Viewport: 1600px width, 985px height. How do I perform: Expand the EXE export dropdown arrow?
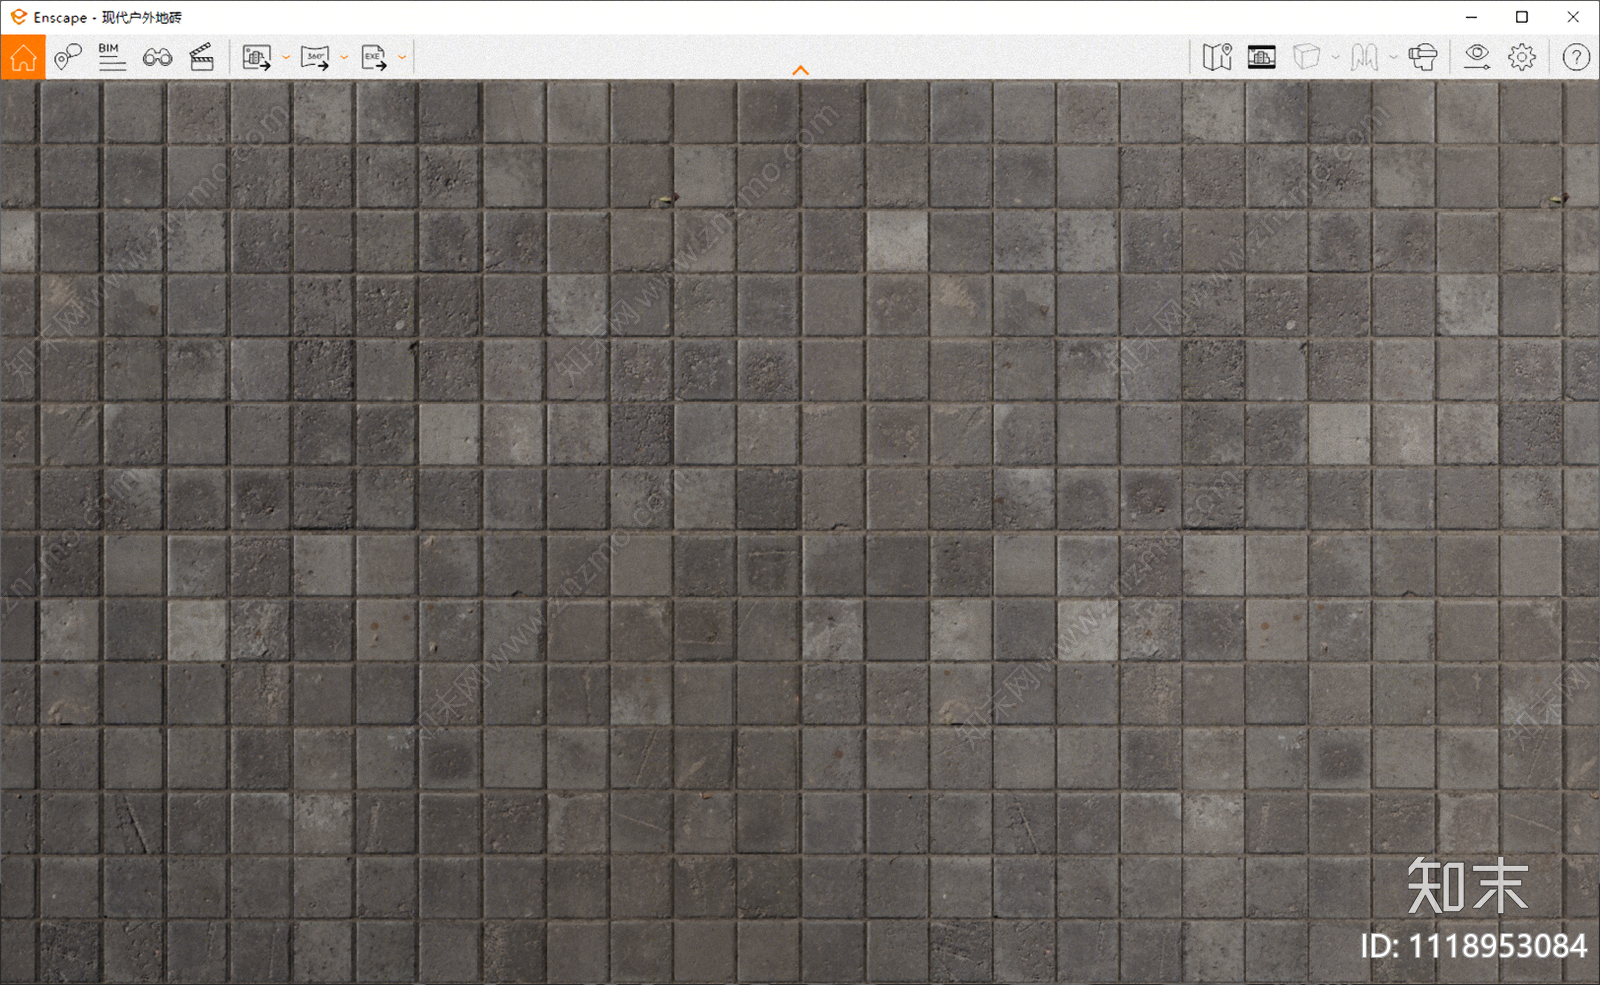(x=402, y=58)
